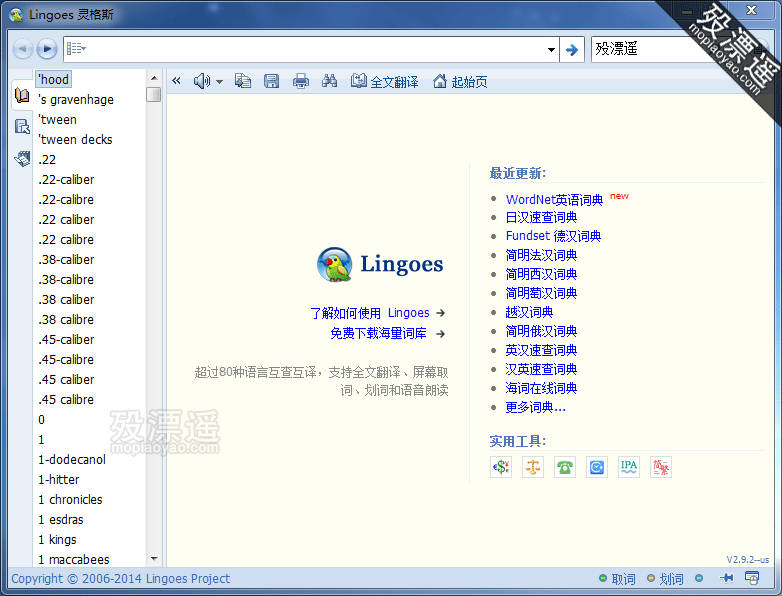This screenshot has height=596, width=782.
Task: Collapse the word list with double chevron
Action: pyautogui.click(x=176, y=80)
